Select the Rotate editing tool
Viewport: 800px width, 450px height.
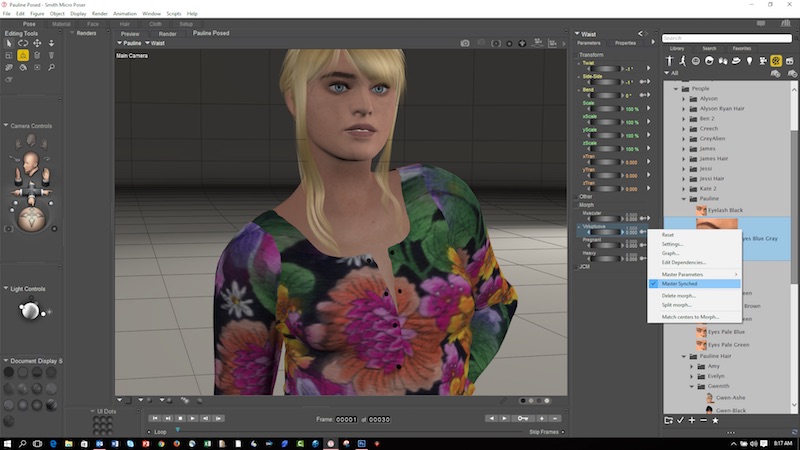(x=23, y=43)
